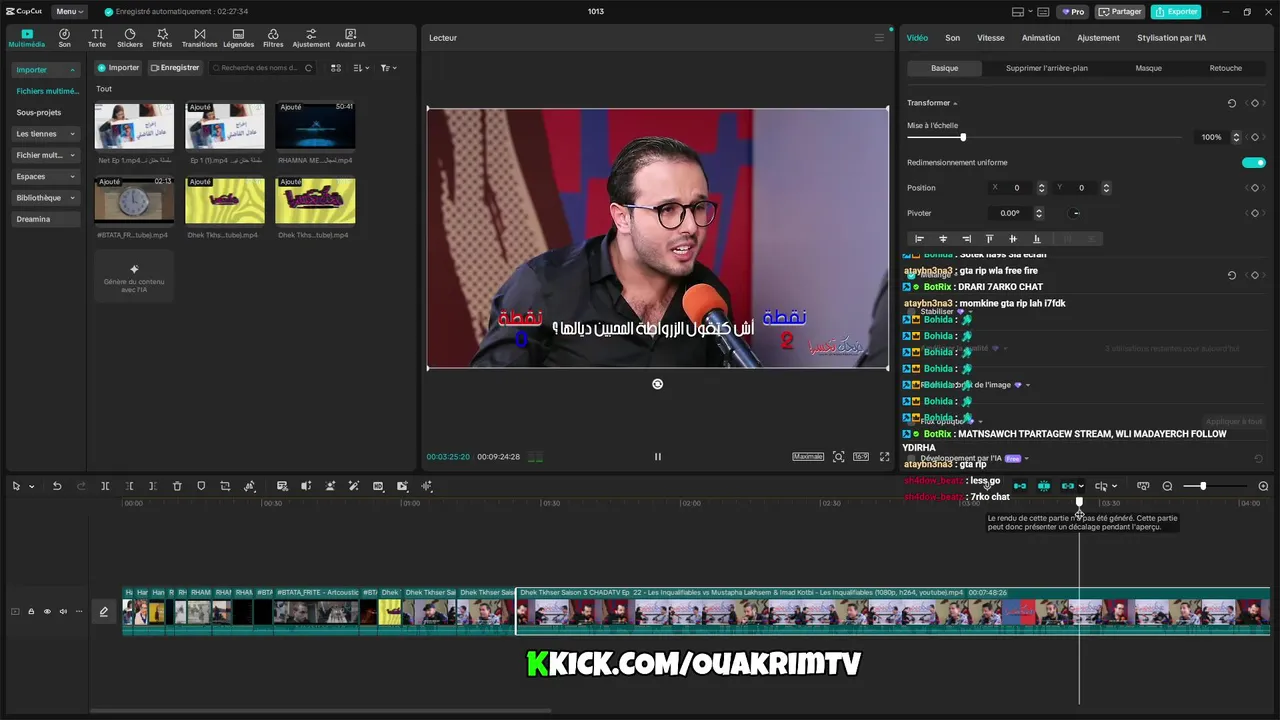Screen dimensions: 1280x720
Task: Click the timeline zoom slider handle
Action: (x=1203, y=486)
